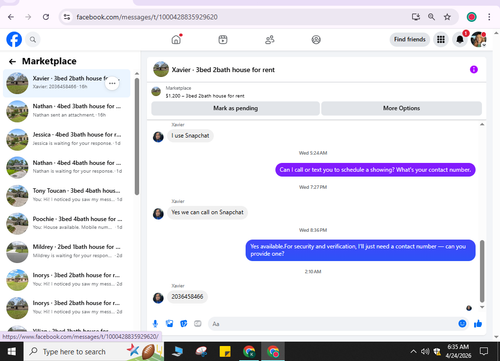Viewport: 500px width, 361px height.
Task: Open Chrome three-dot menu
Action: 489,17
